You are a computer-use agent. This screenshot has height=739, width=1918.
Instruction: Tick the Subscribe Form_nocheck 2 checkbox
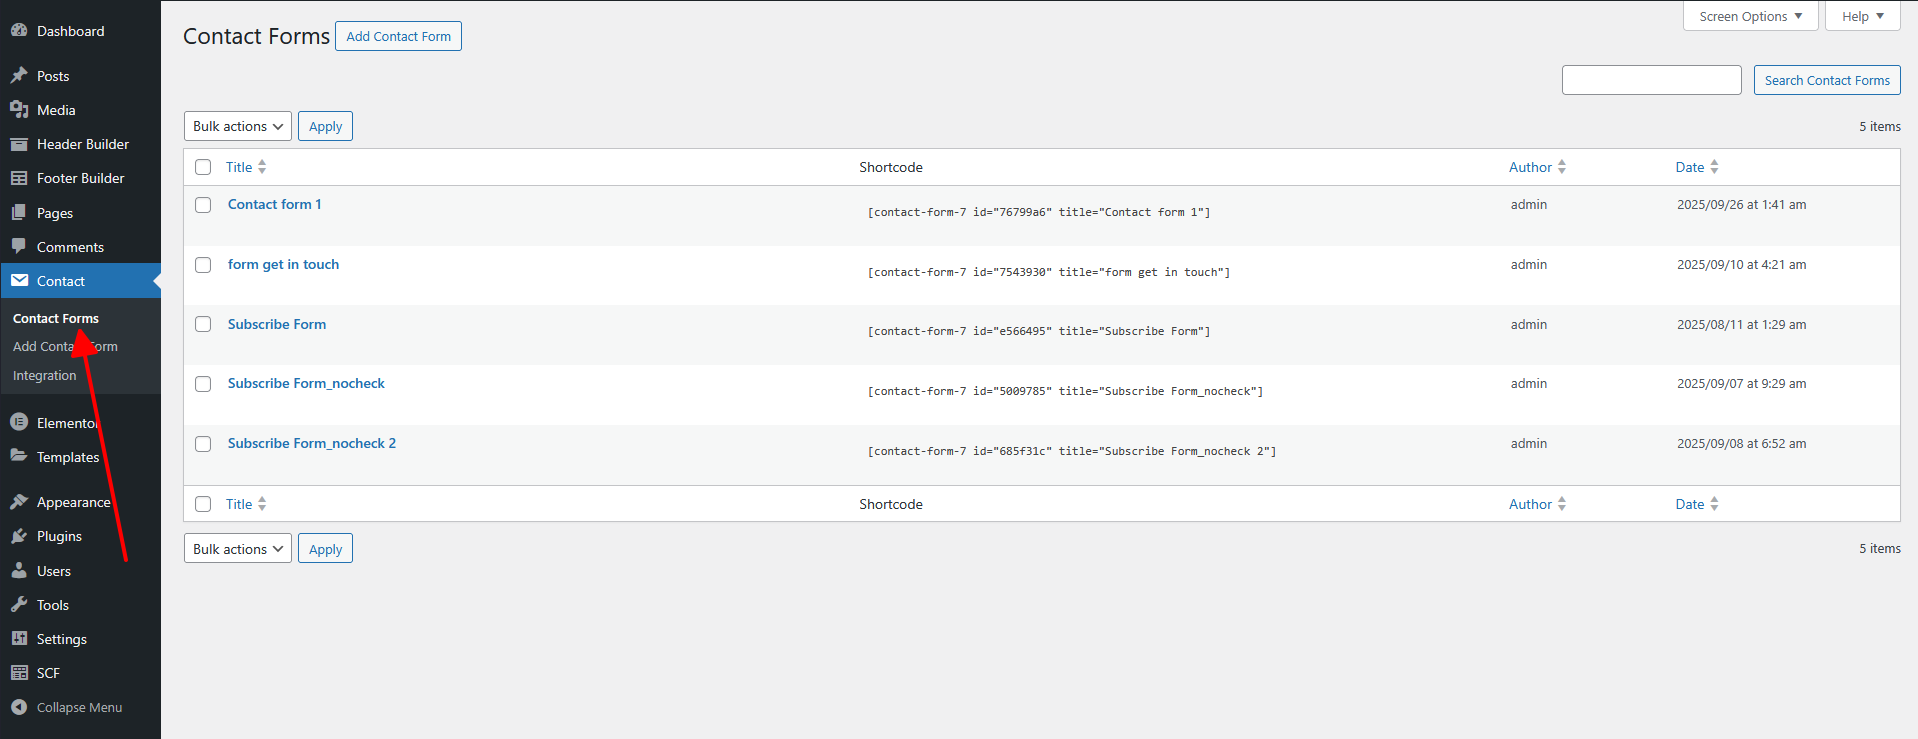click(203, 444)
